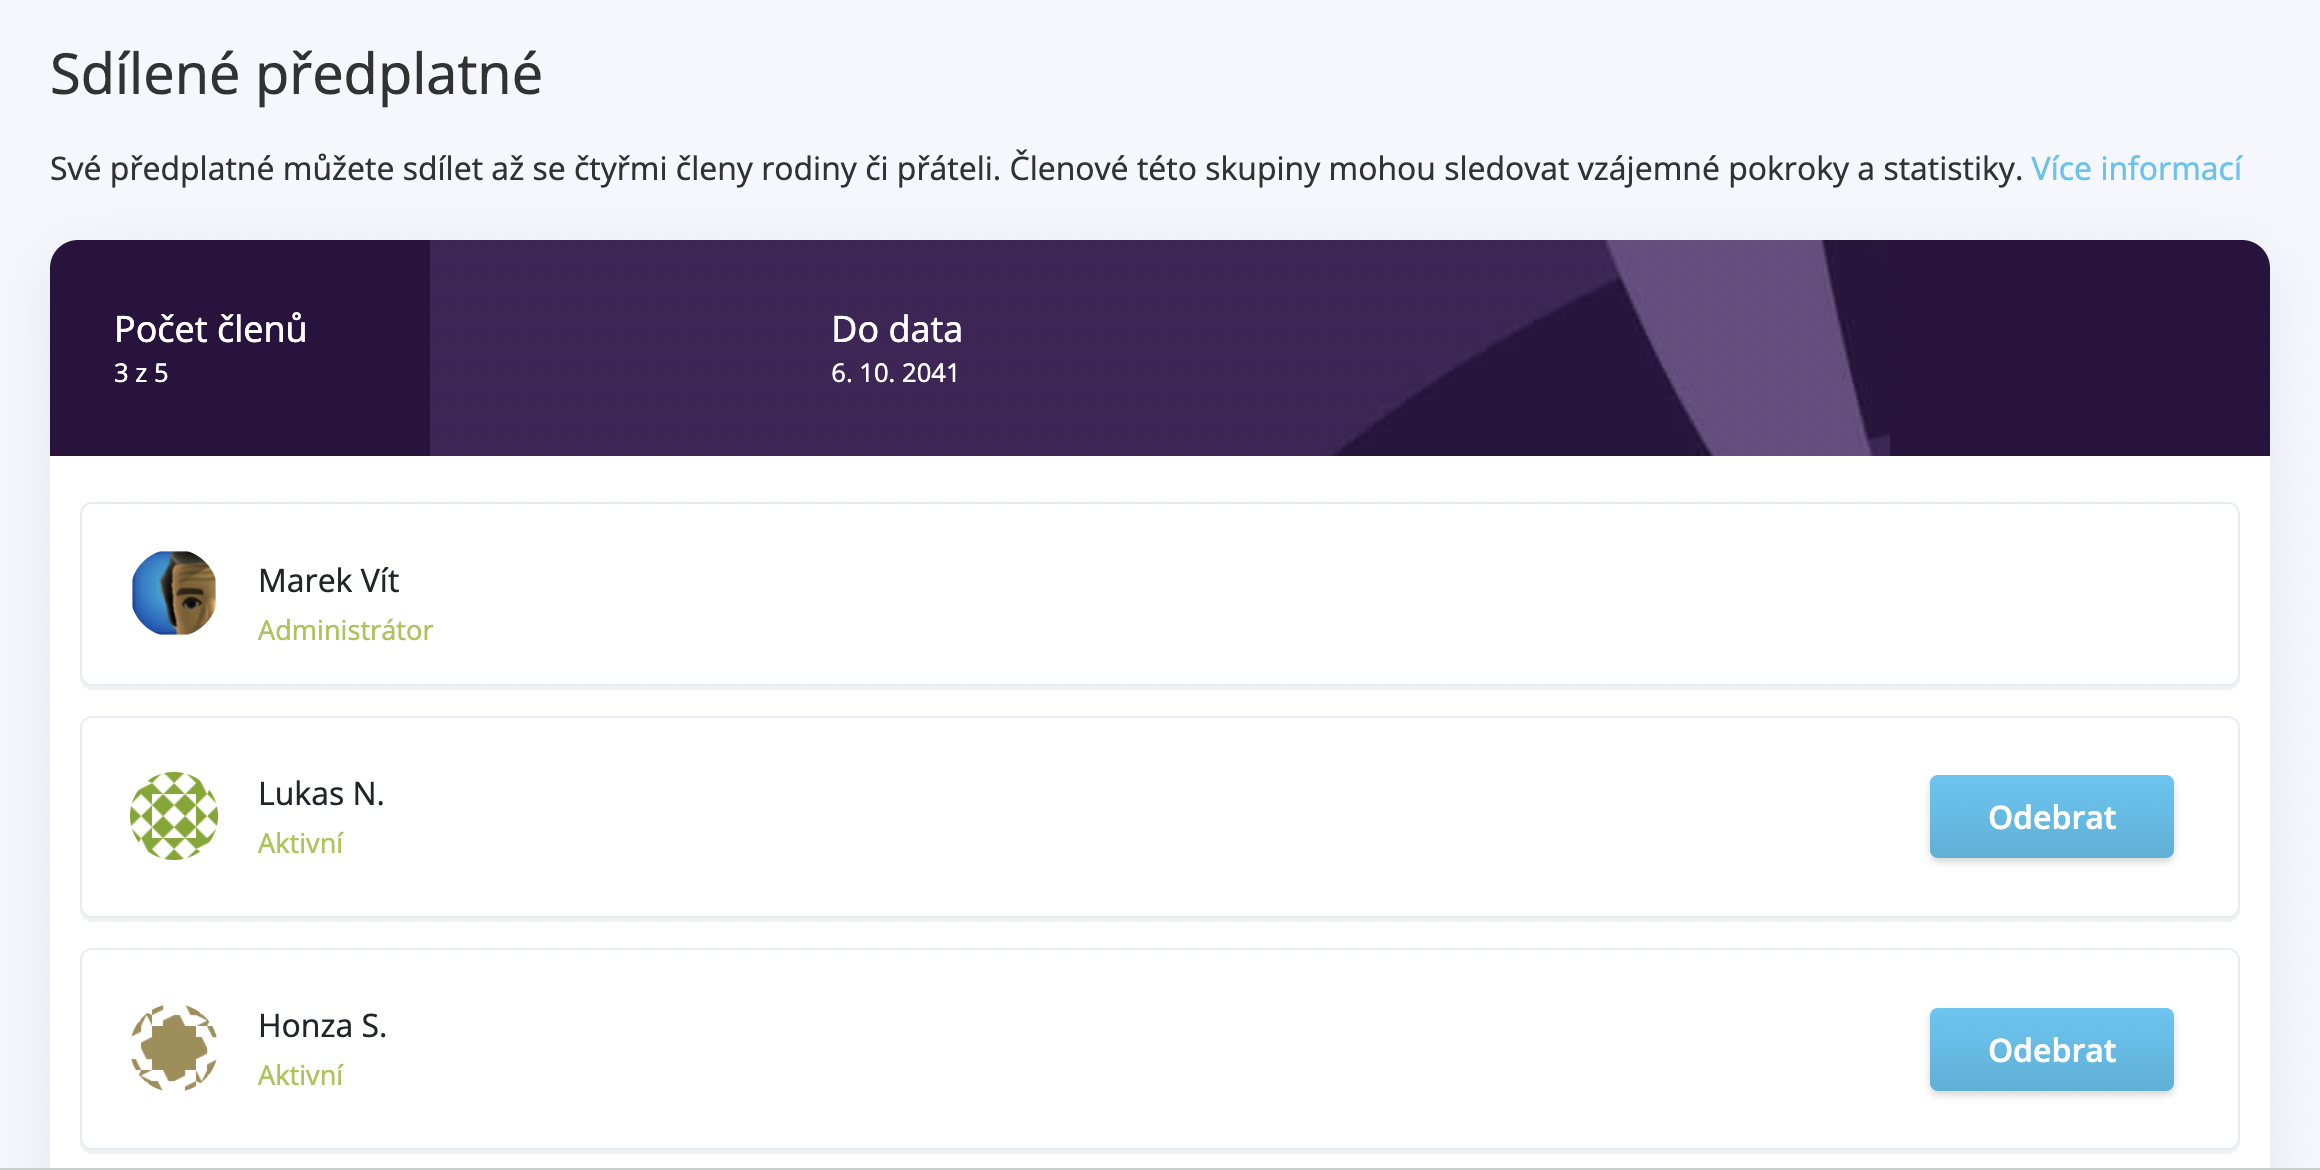Click the Do data label

click(896, 329)
